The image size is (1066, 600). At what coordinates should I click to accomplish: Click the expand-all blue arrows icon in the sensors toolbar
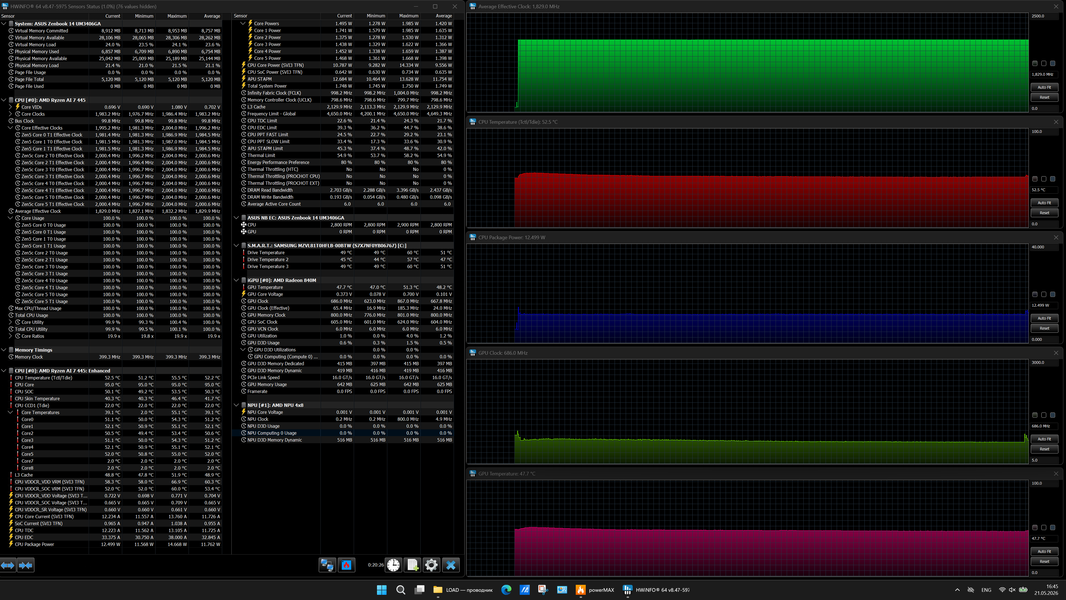(8, 565)
